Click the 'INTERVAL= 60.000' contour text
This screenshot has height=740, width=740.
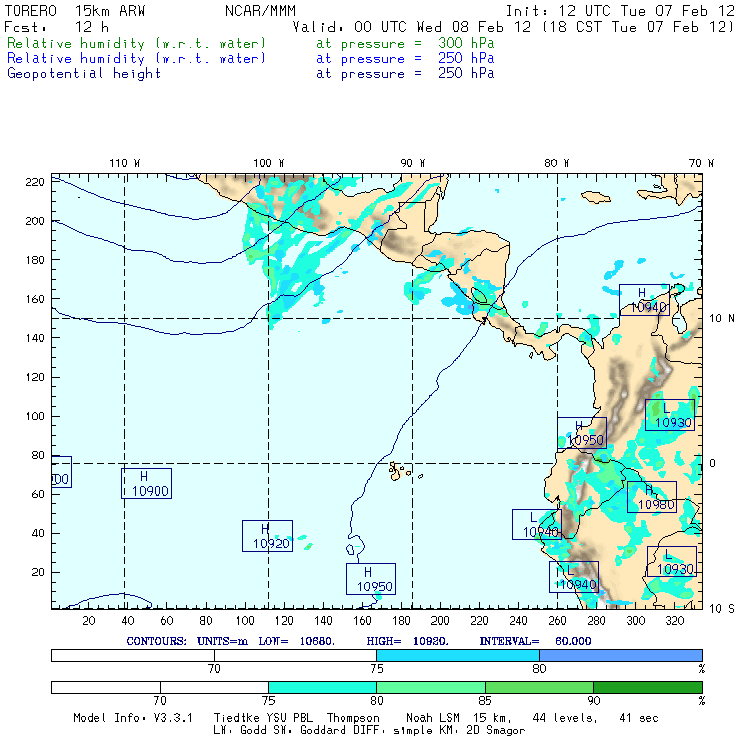coord(535,641)
